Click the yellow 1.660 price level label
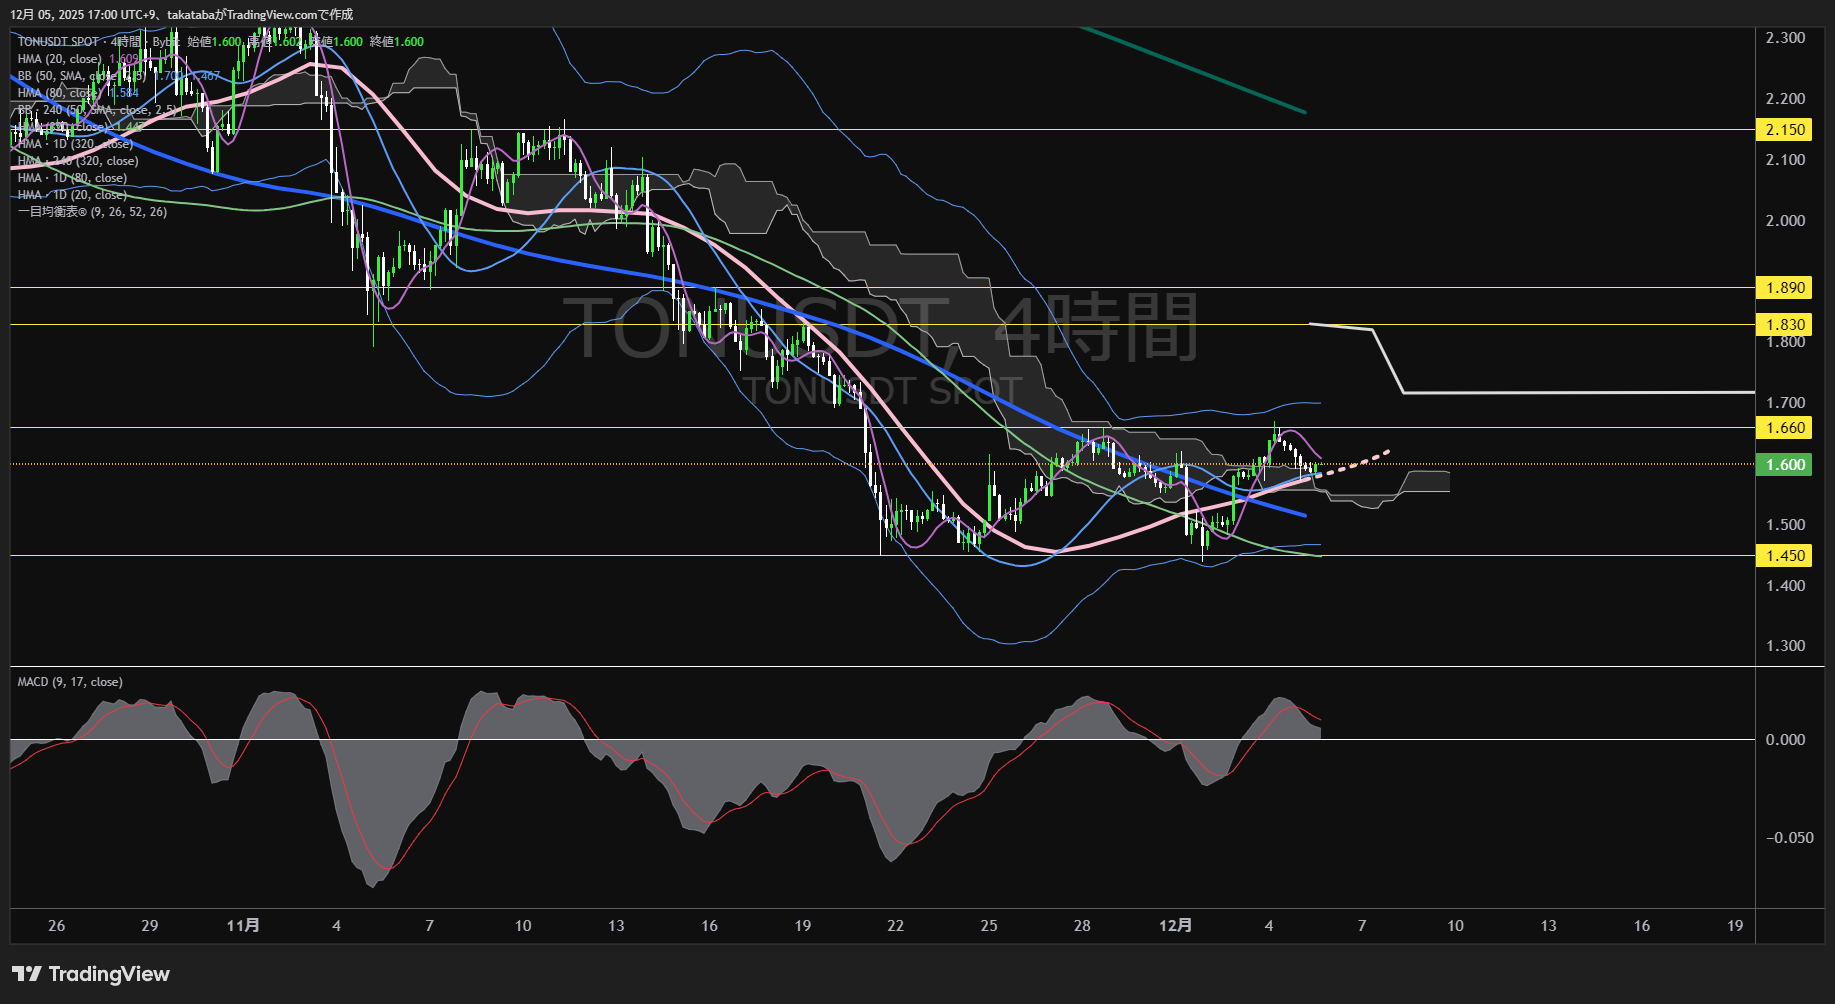Screen dimensions: 1835x1004 pos(1785,428)
